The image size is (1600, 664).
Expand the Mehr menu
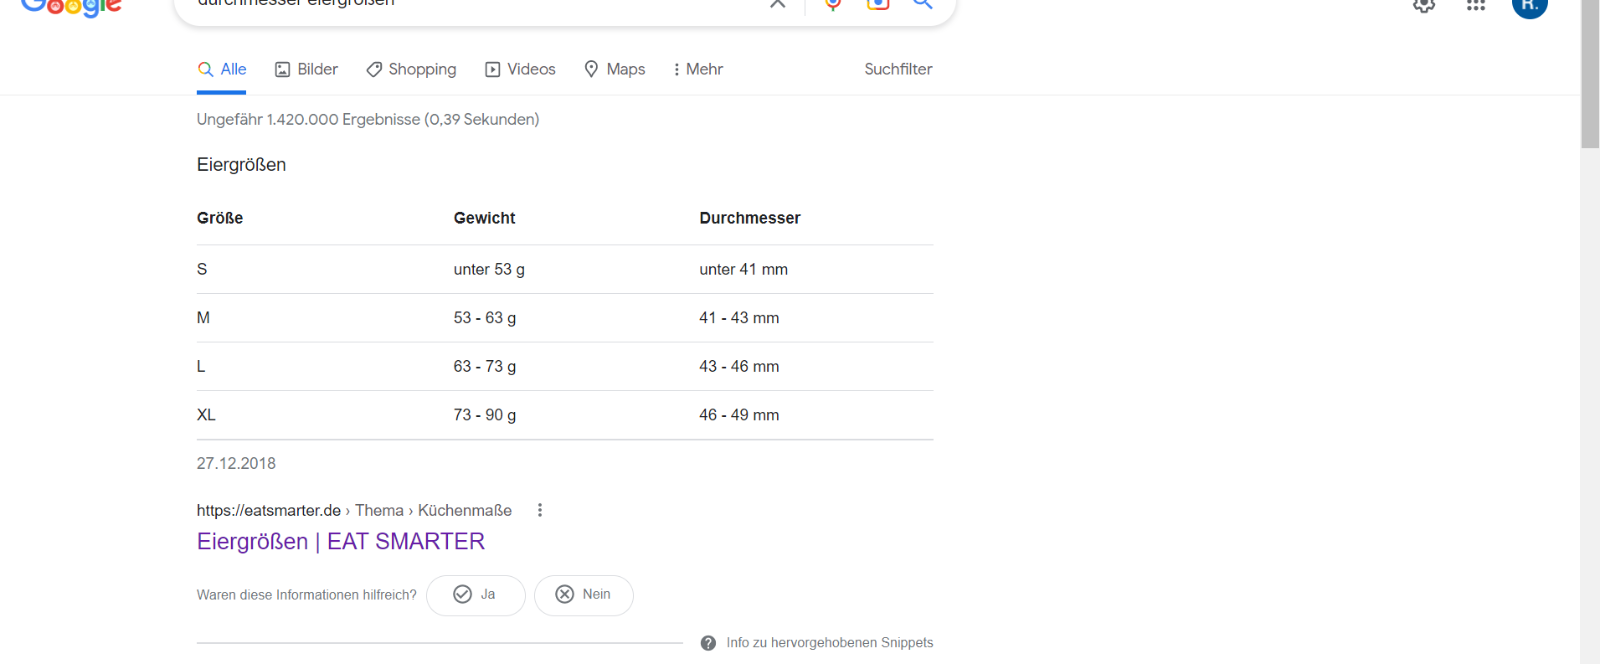coord(697,69)
